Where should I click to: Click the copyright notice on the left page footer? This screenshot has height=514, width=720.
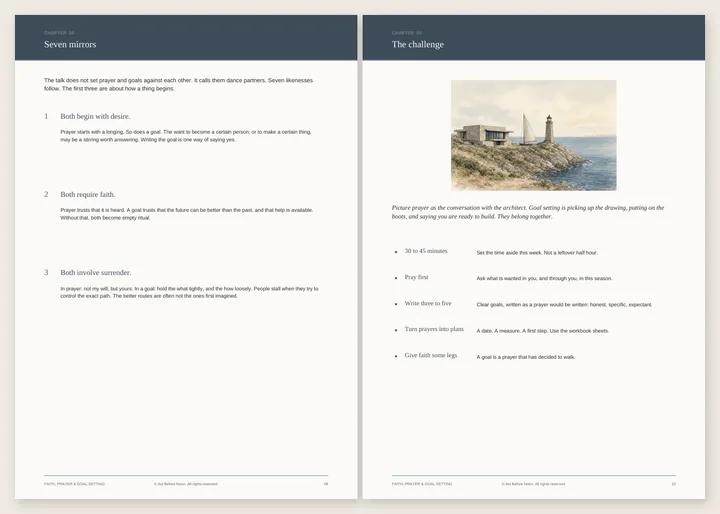186,484
